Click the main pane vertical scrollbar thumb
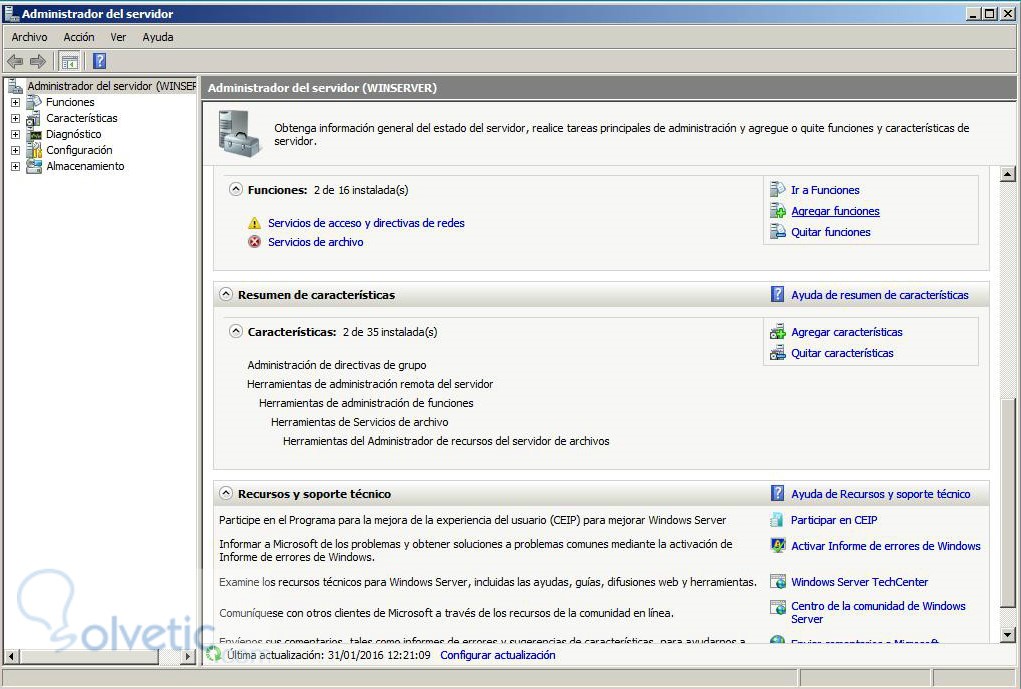Viewport: 1021px width, 689px height. [x=1007, y=503]
